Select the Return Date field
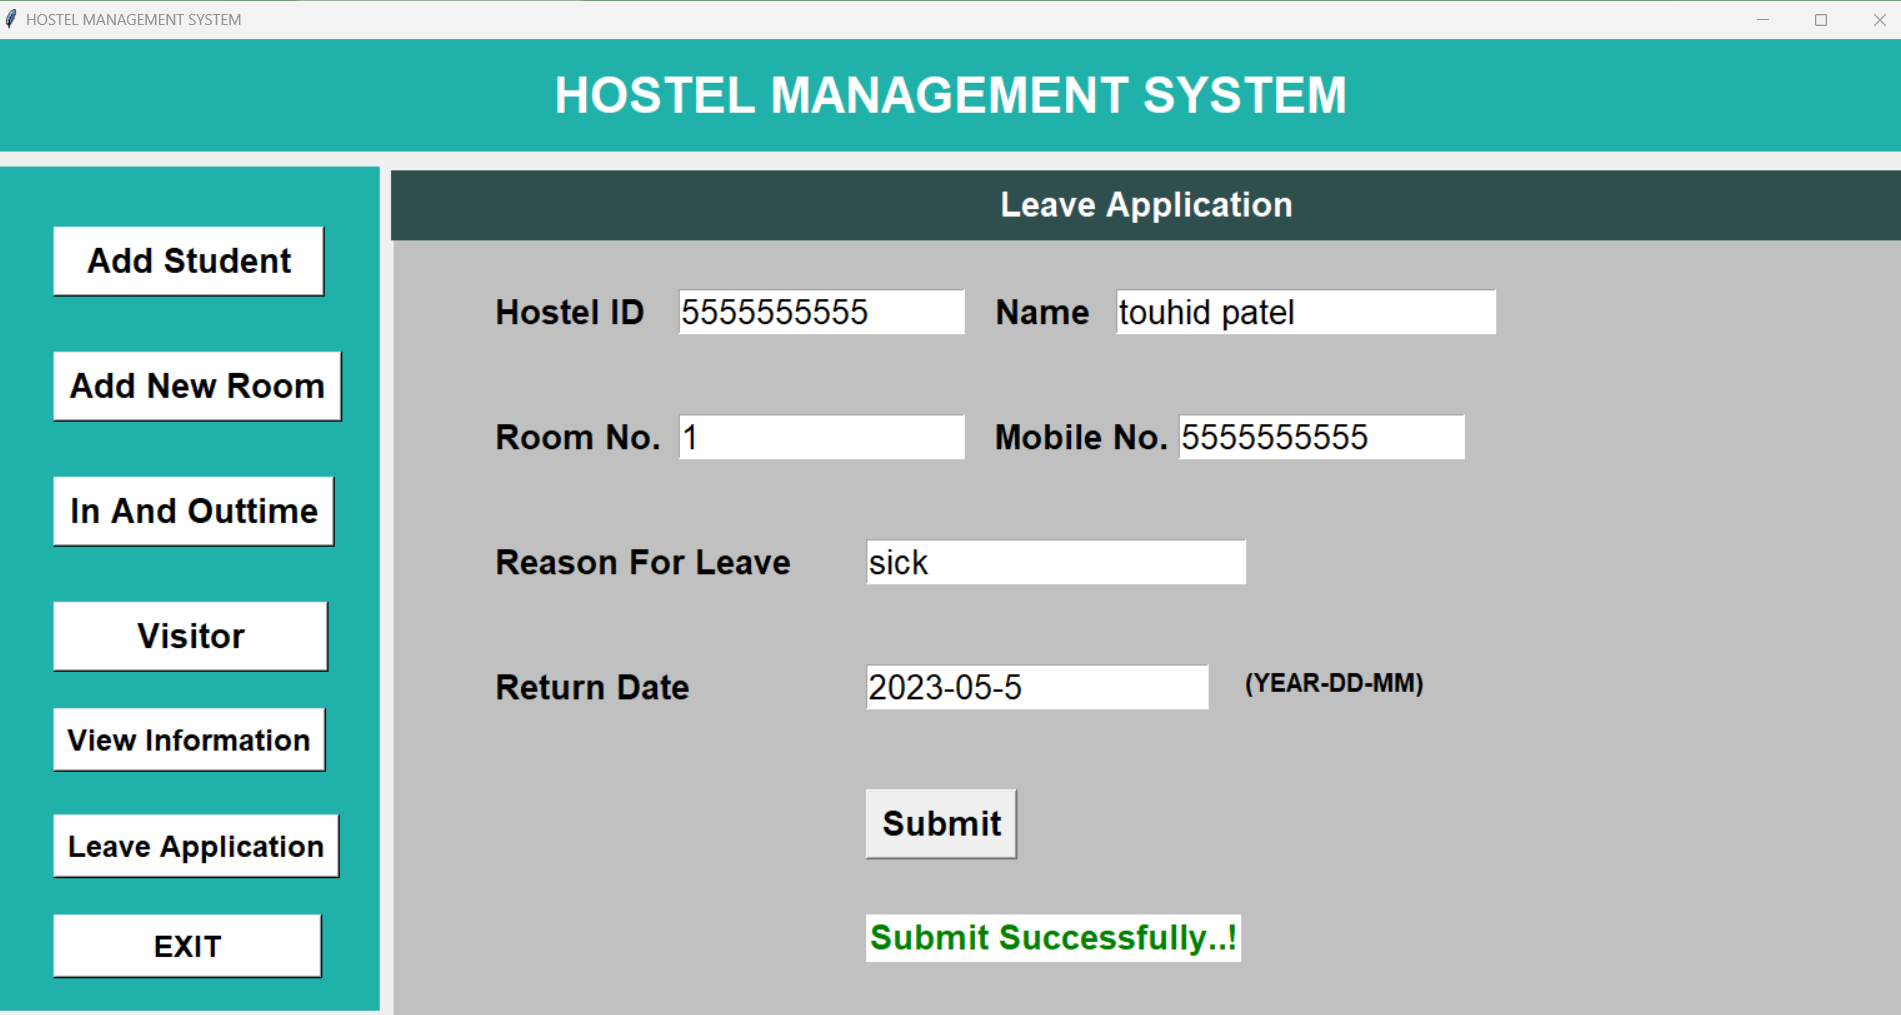The image size is (1901, 1015). tap(1036, 687)
